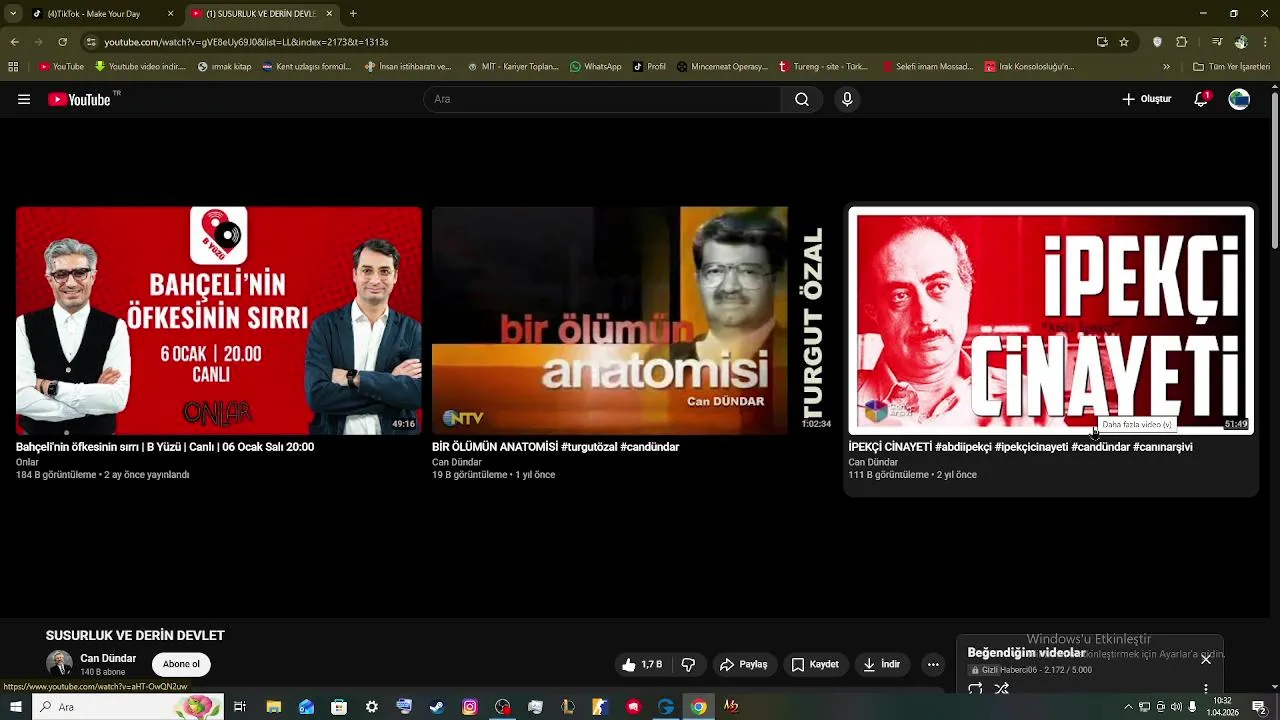Open the three-dot more actions menu
This screenshot has width=1280, height=720.
click(x=933, y=664)
